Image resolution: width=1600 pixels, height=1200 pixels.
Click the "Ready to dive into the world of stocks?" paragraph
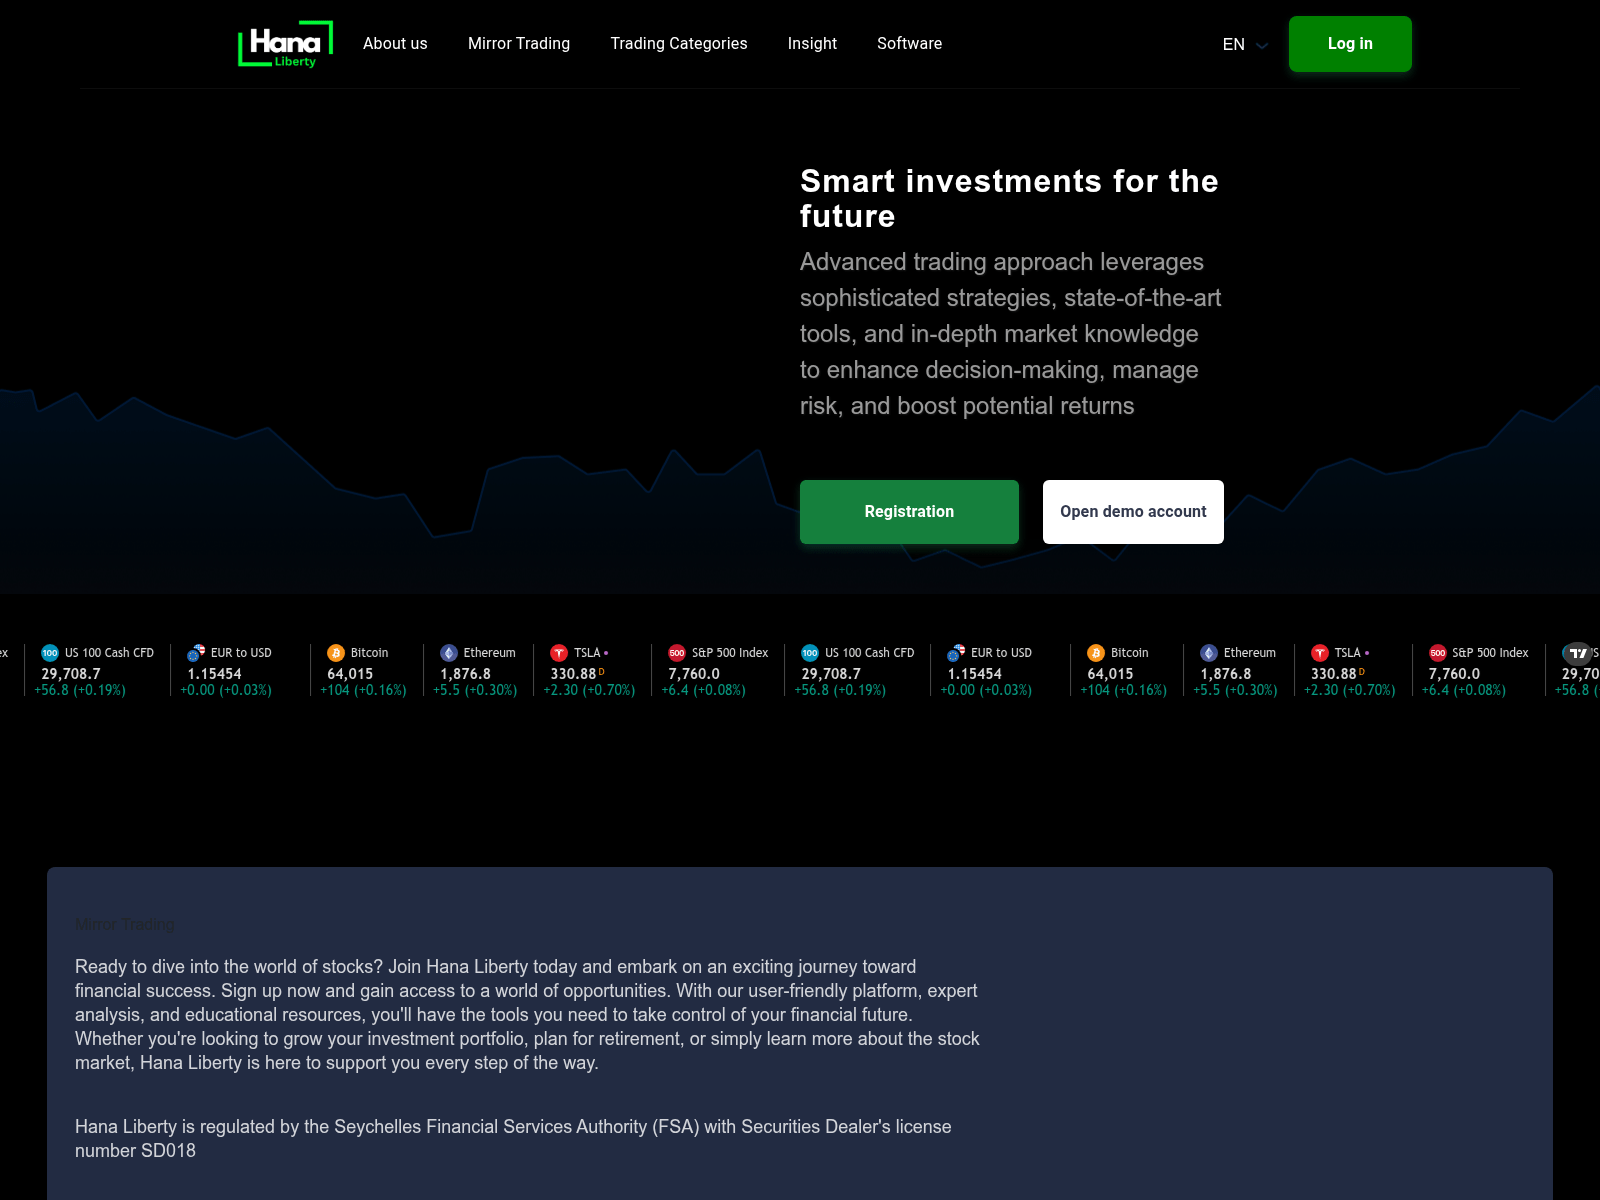click(527, 1014)
